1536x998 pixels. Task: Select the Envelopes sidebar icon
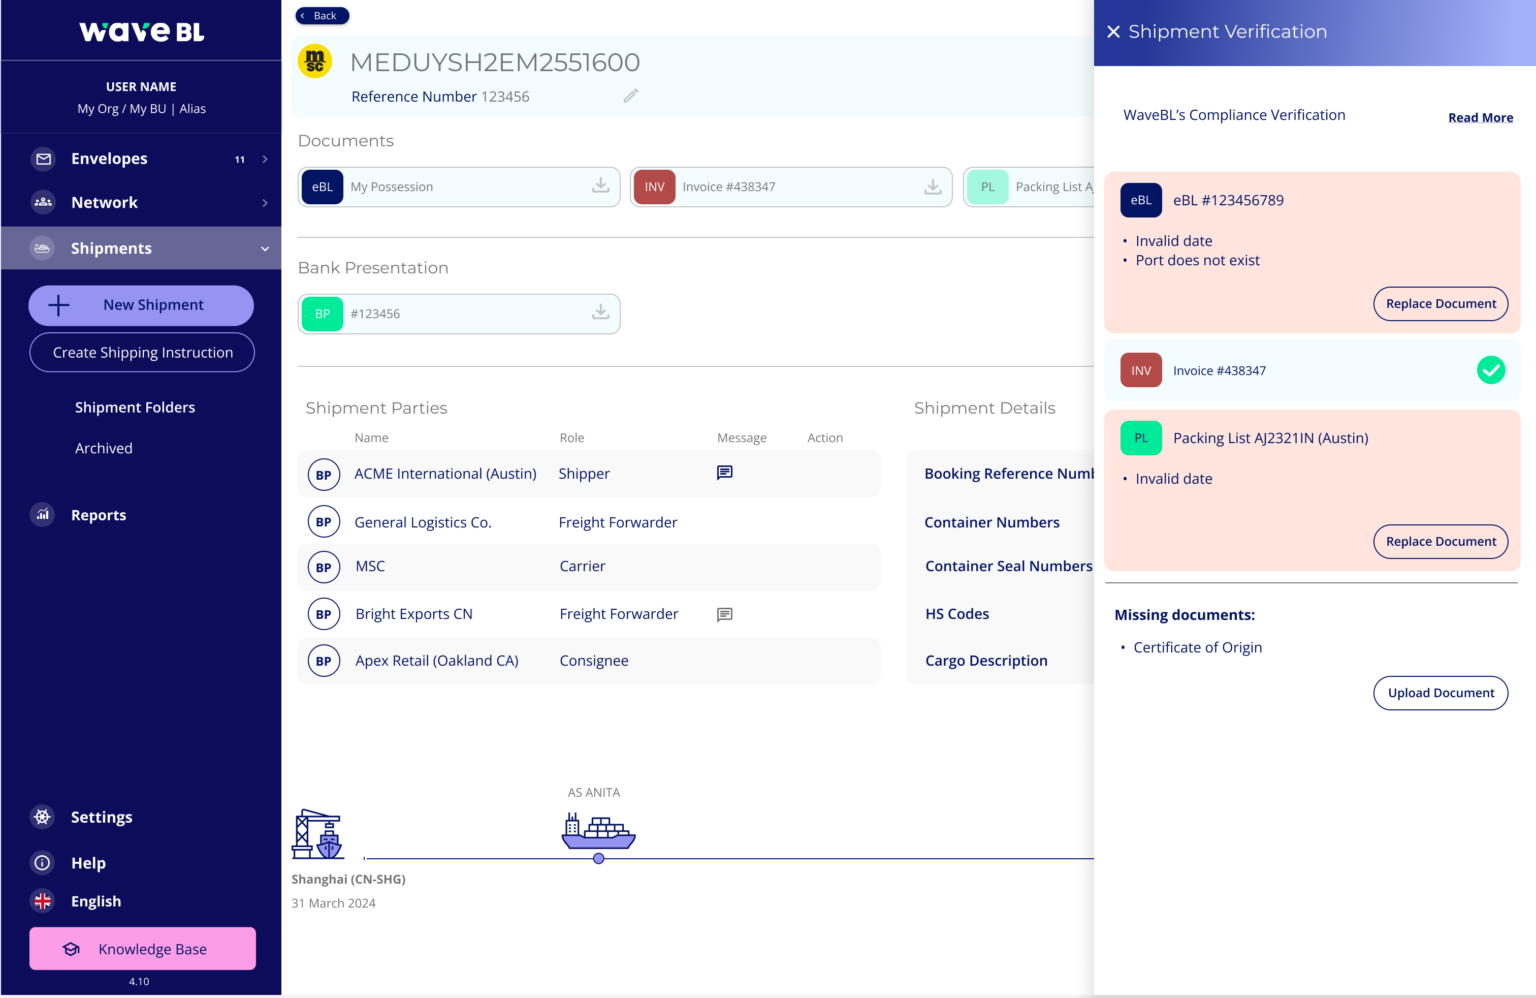coord(43,158)
